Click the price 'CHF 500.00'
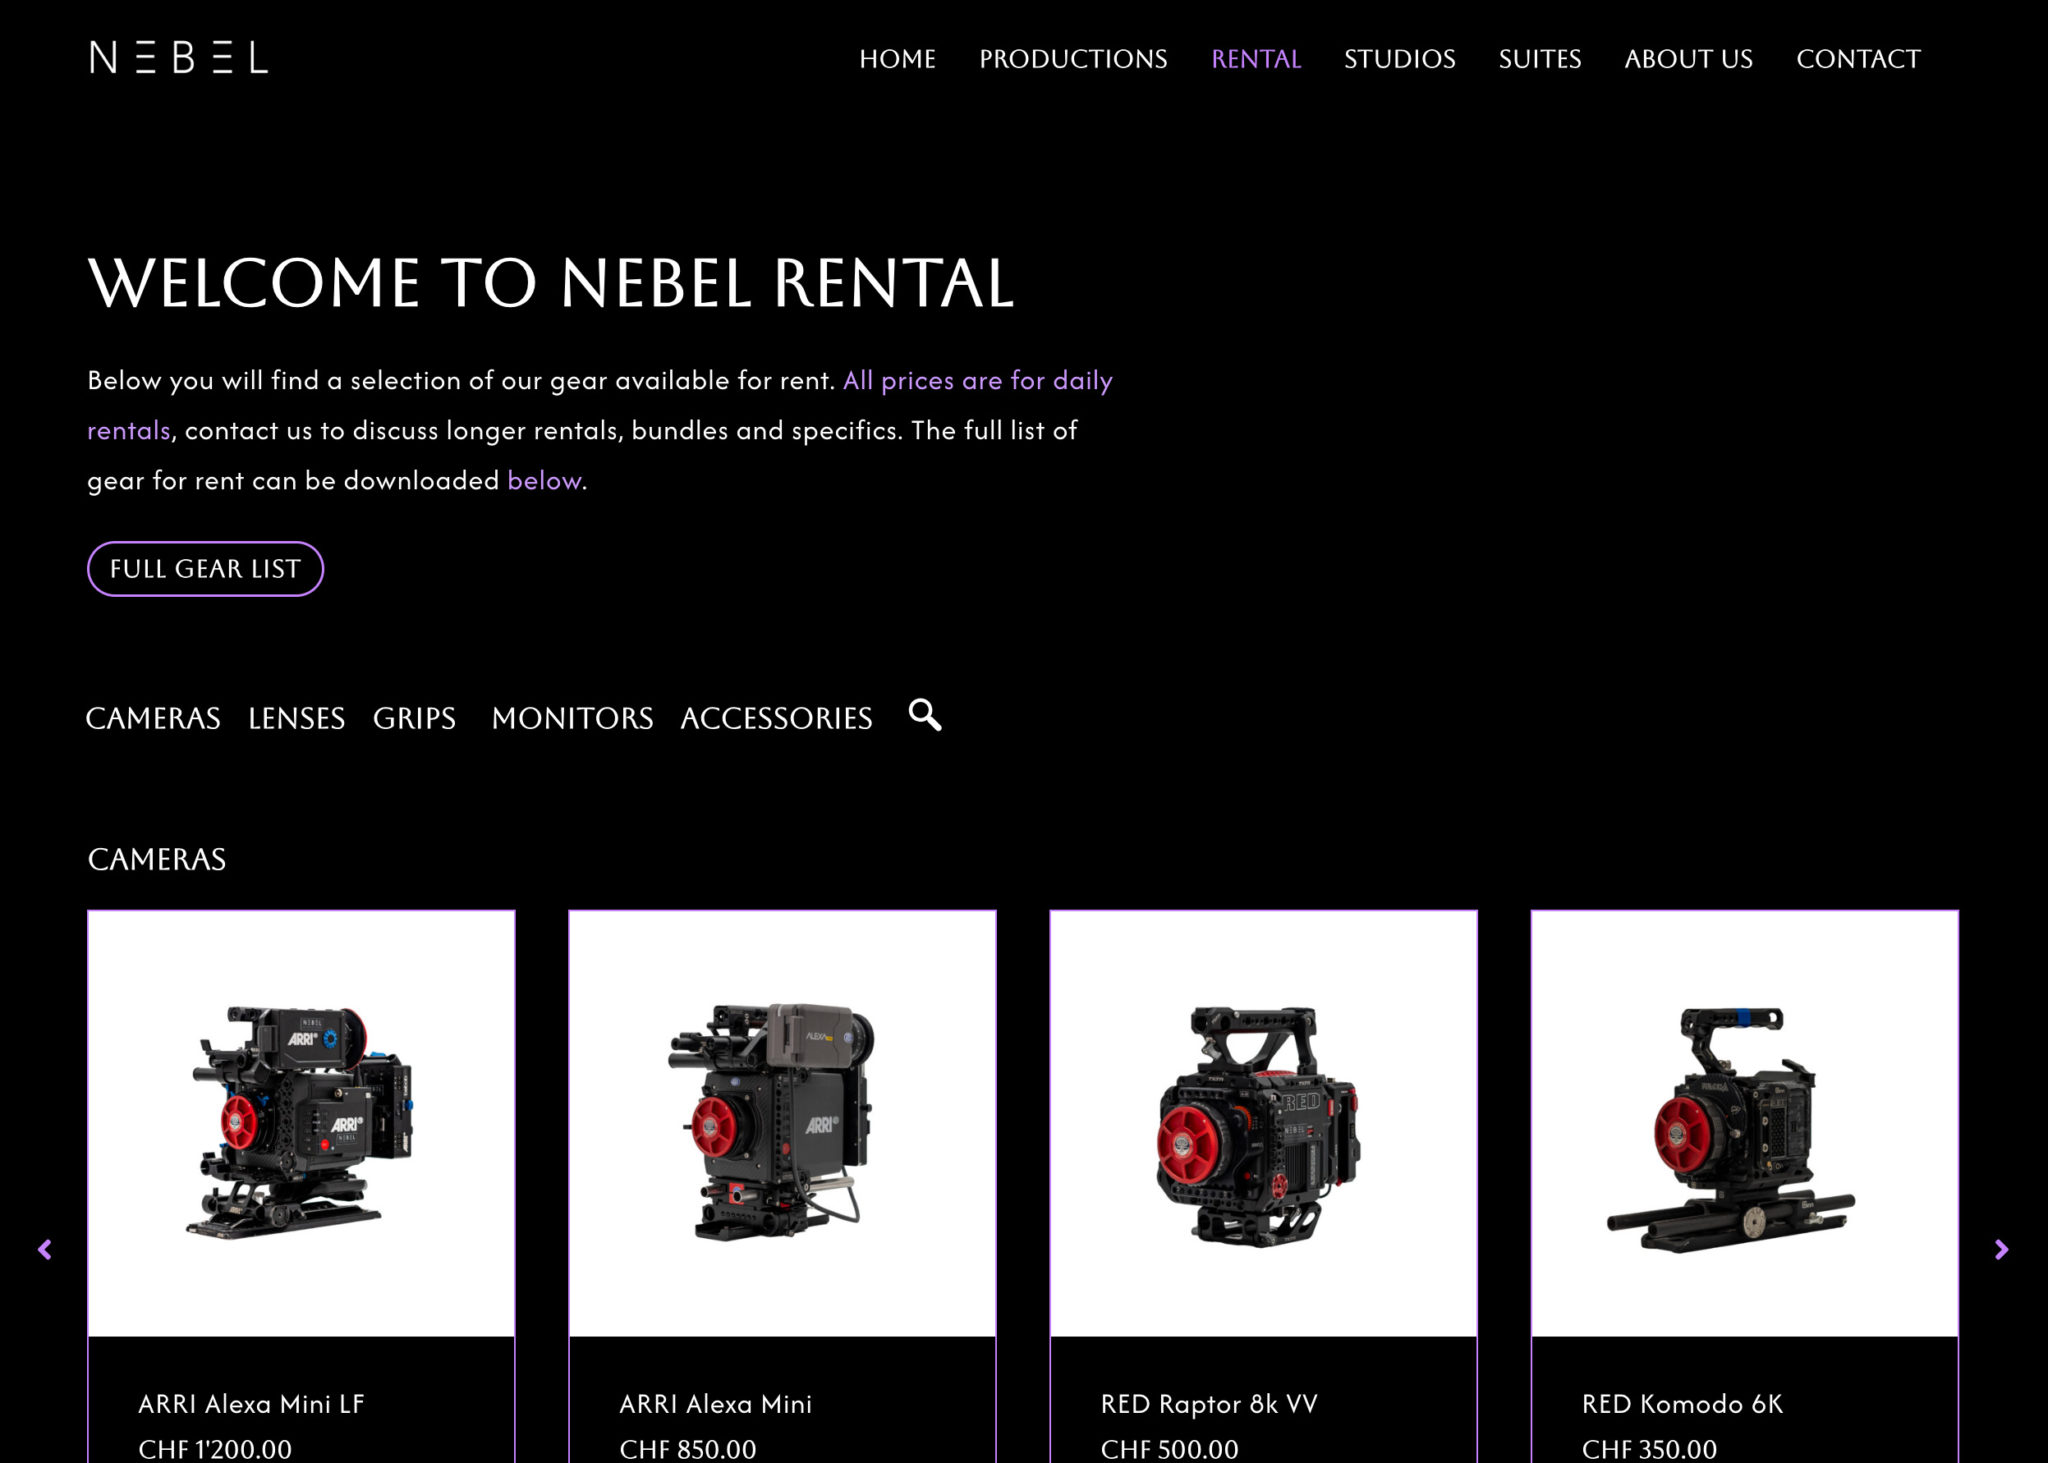2048x1463 pixels. (1169, 1449)
